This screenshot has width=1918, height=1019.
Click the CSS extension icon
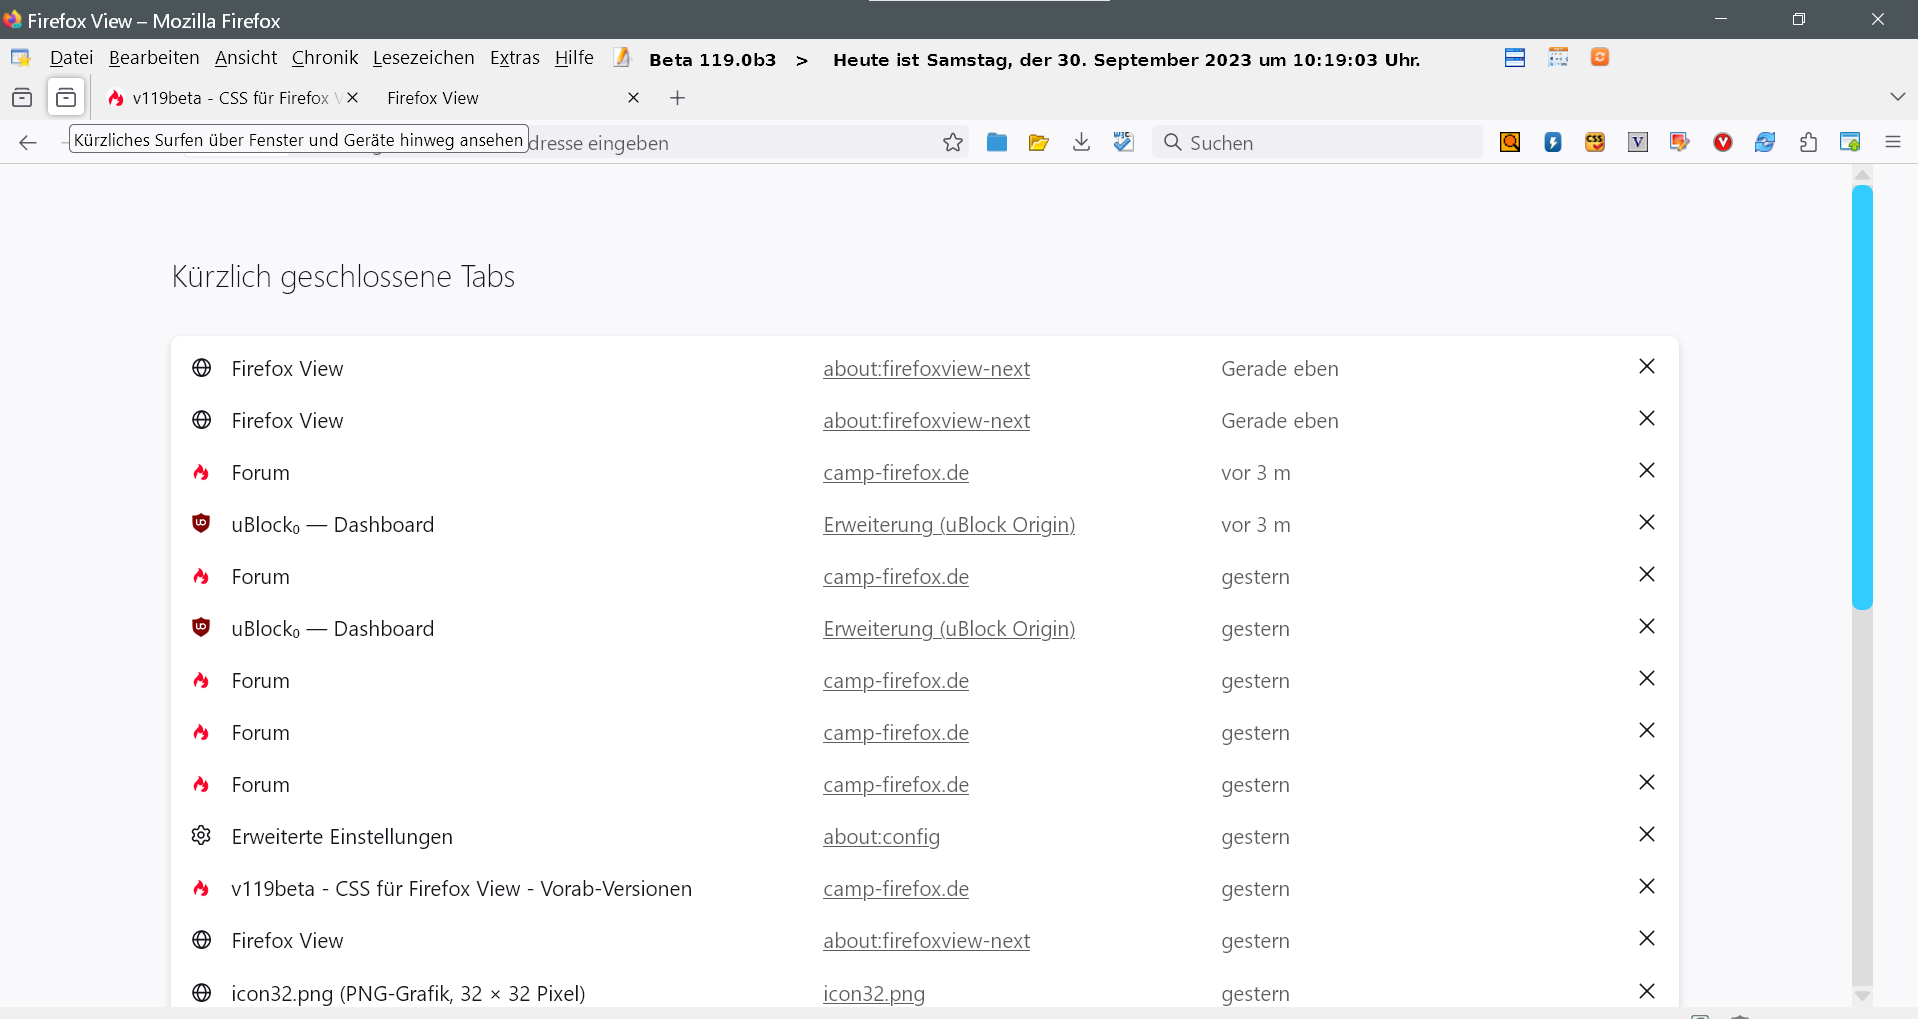[1595, 142]
